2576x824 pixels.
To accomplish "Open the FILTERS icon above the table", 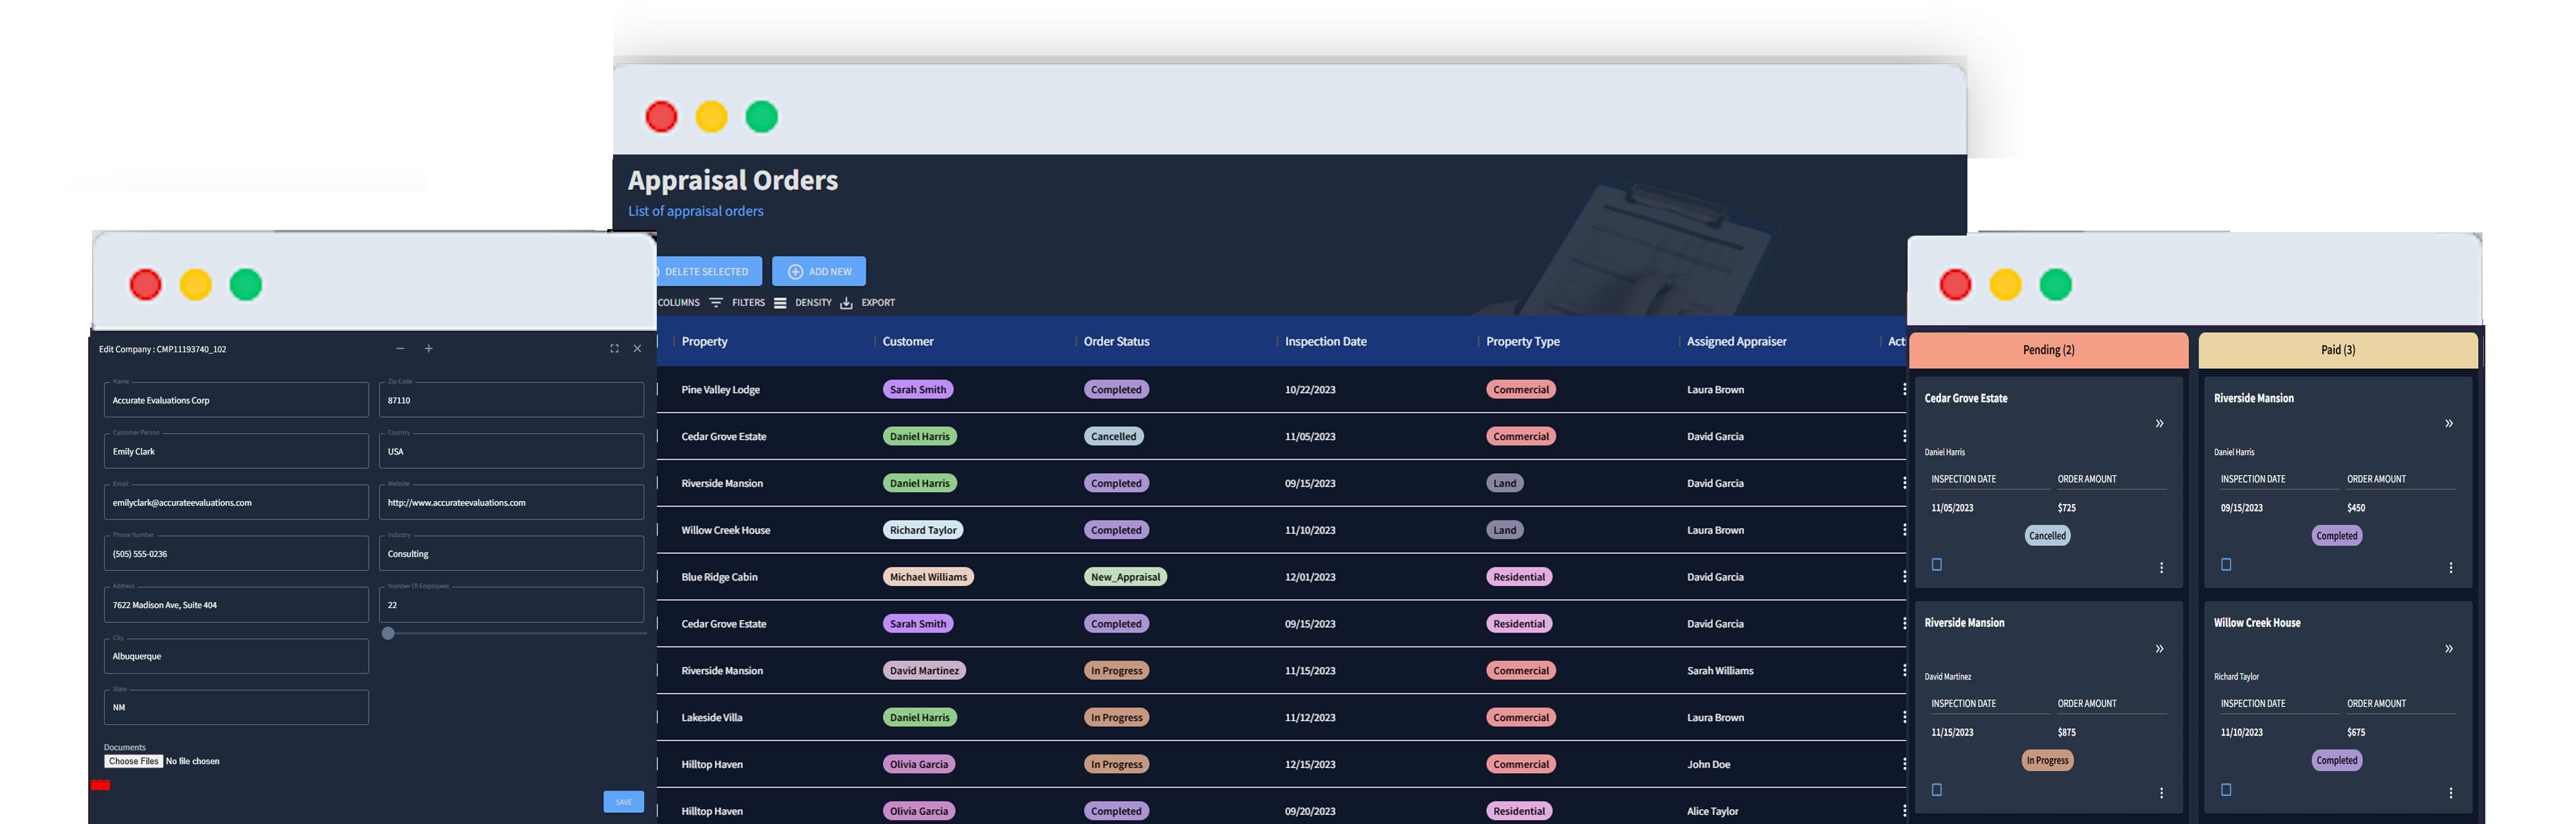I will coord(716,302).
